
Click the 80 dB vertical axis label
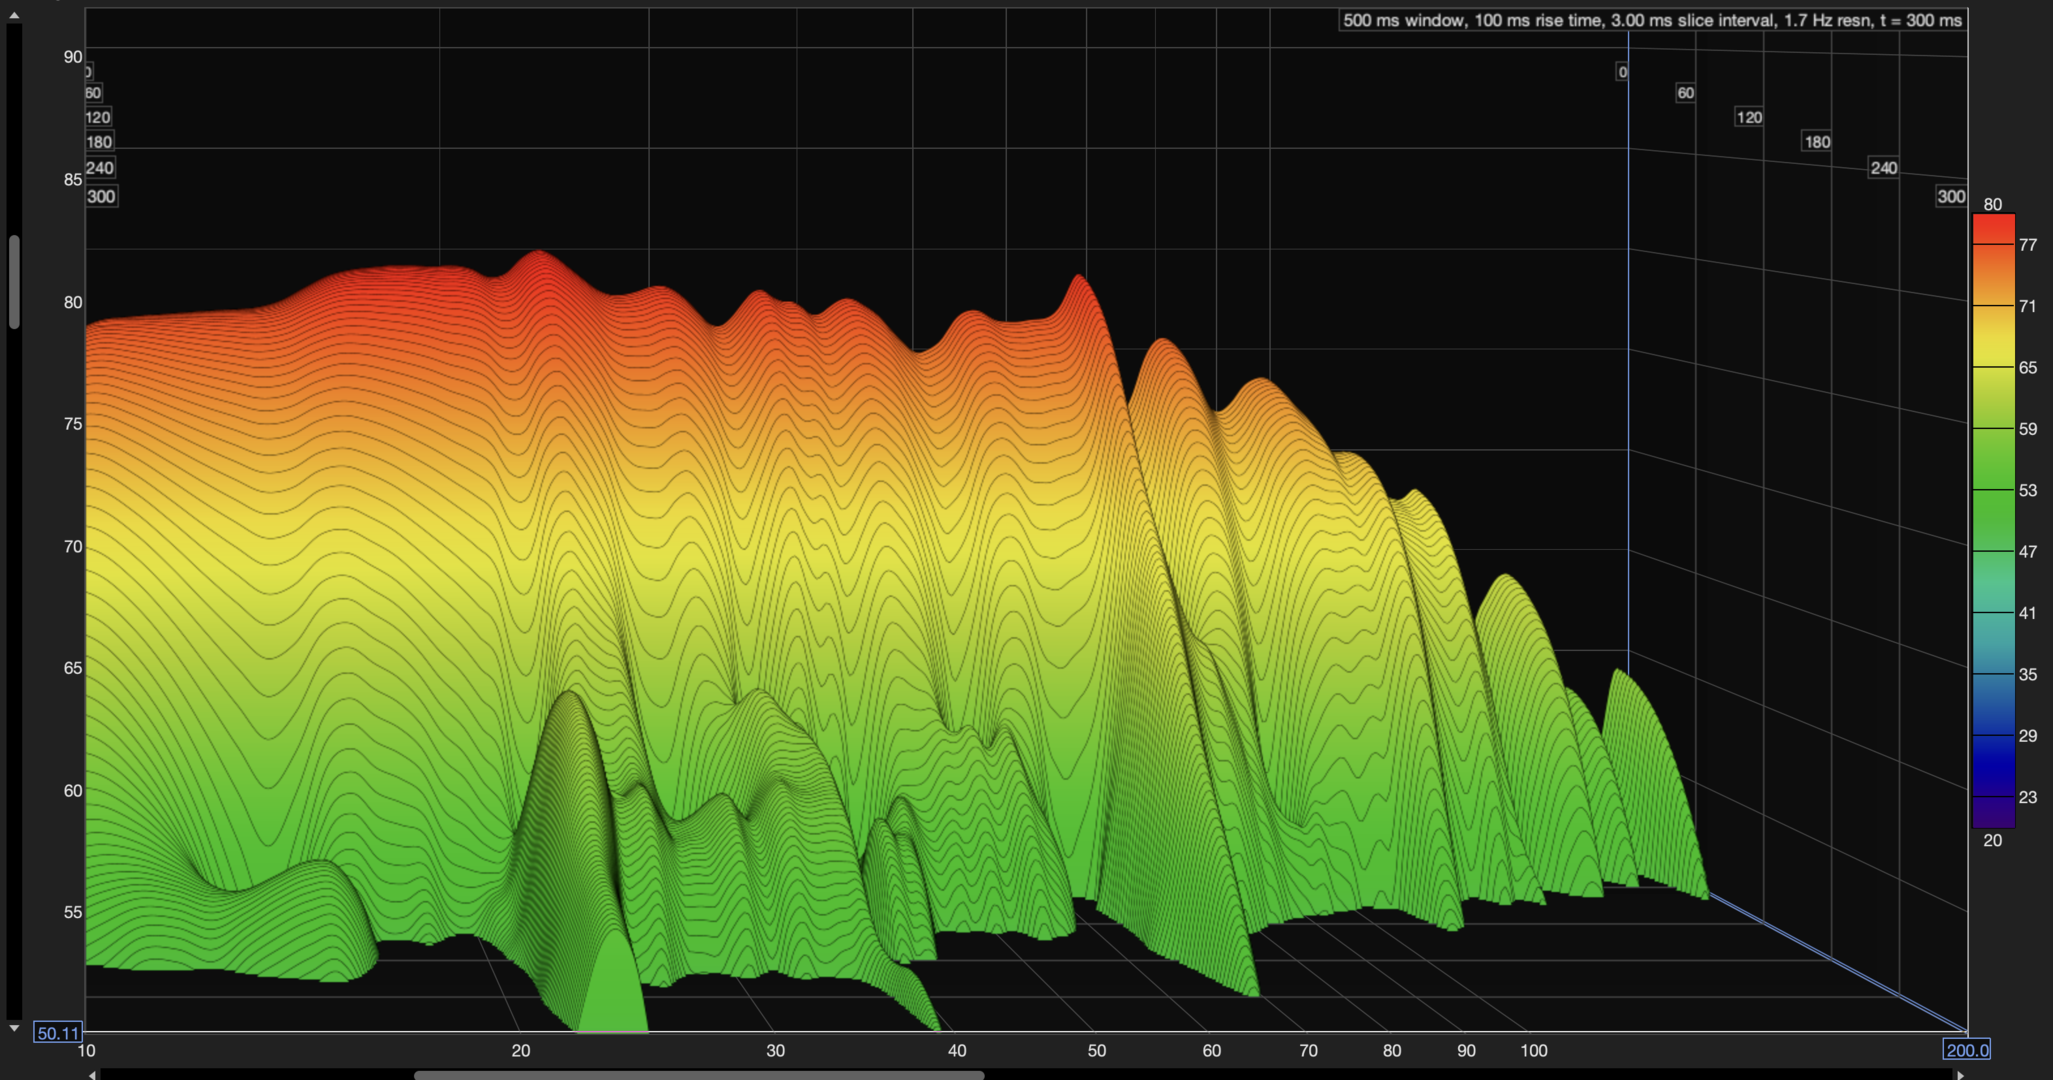coord(73,302)
